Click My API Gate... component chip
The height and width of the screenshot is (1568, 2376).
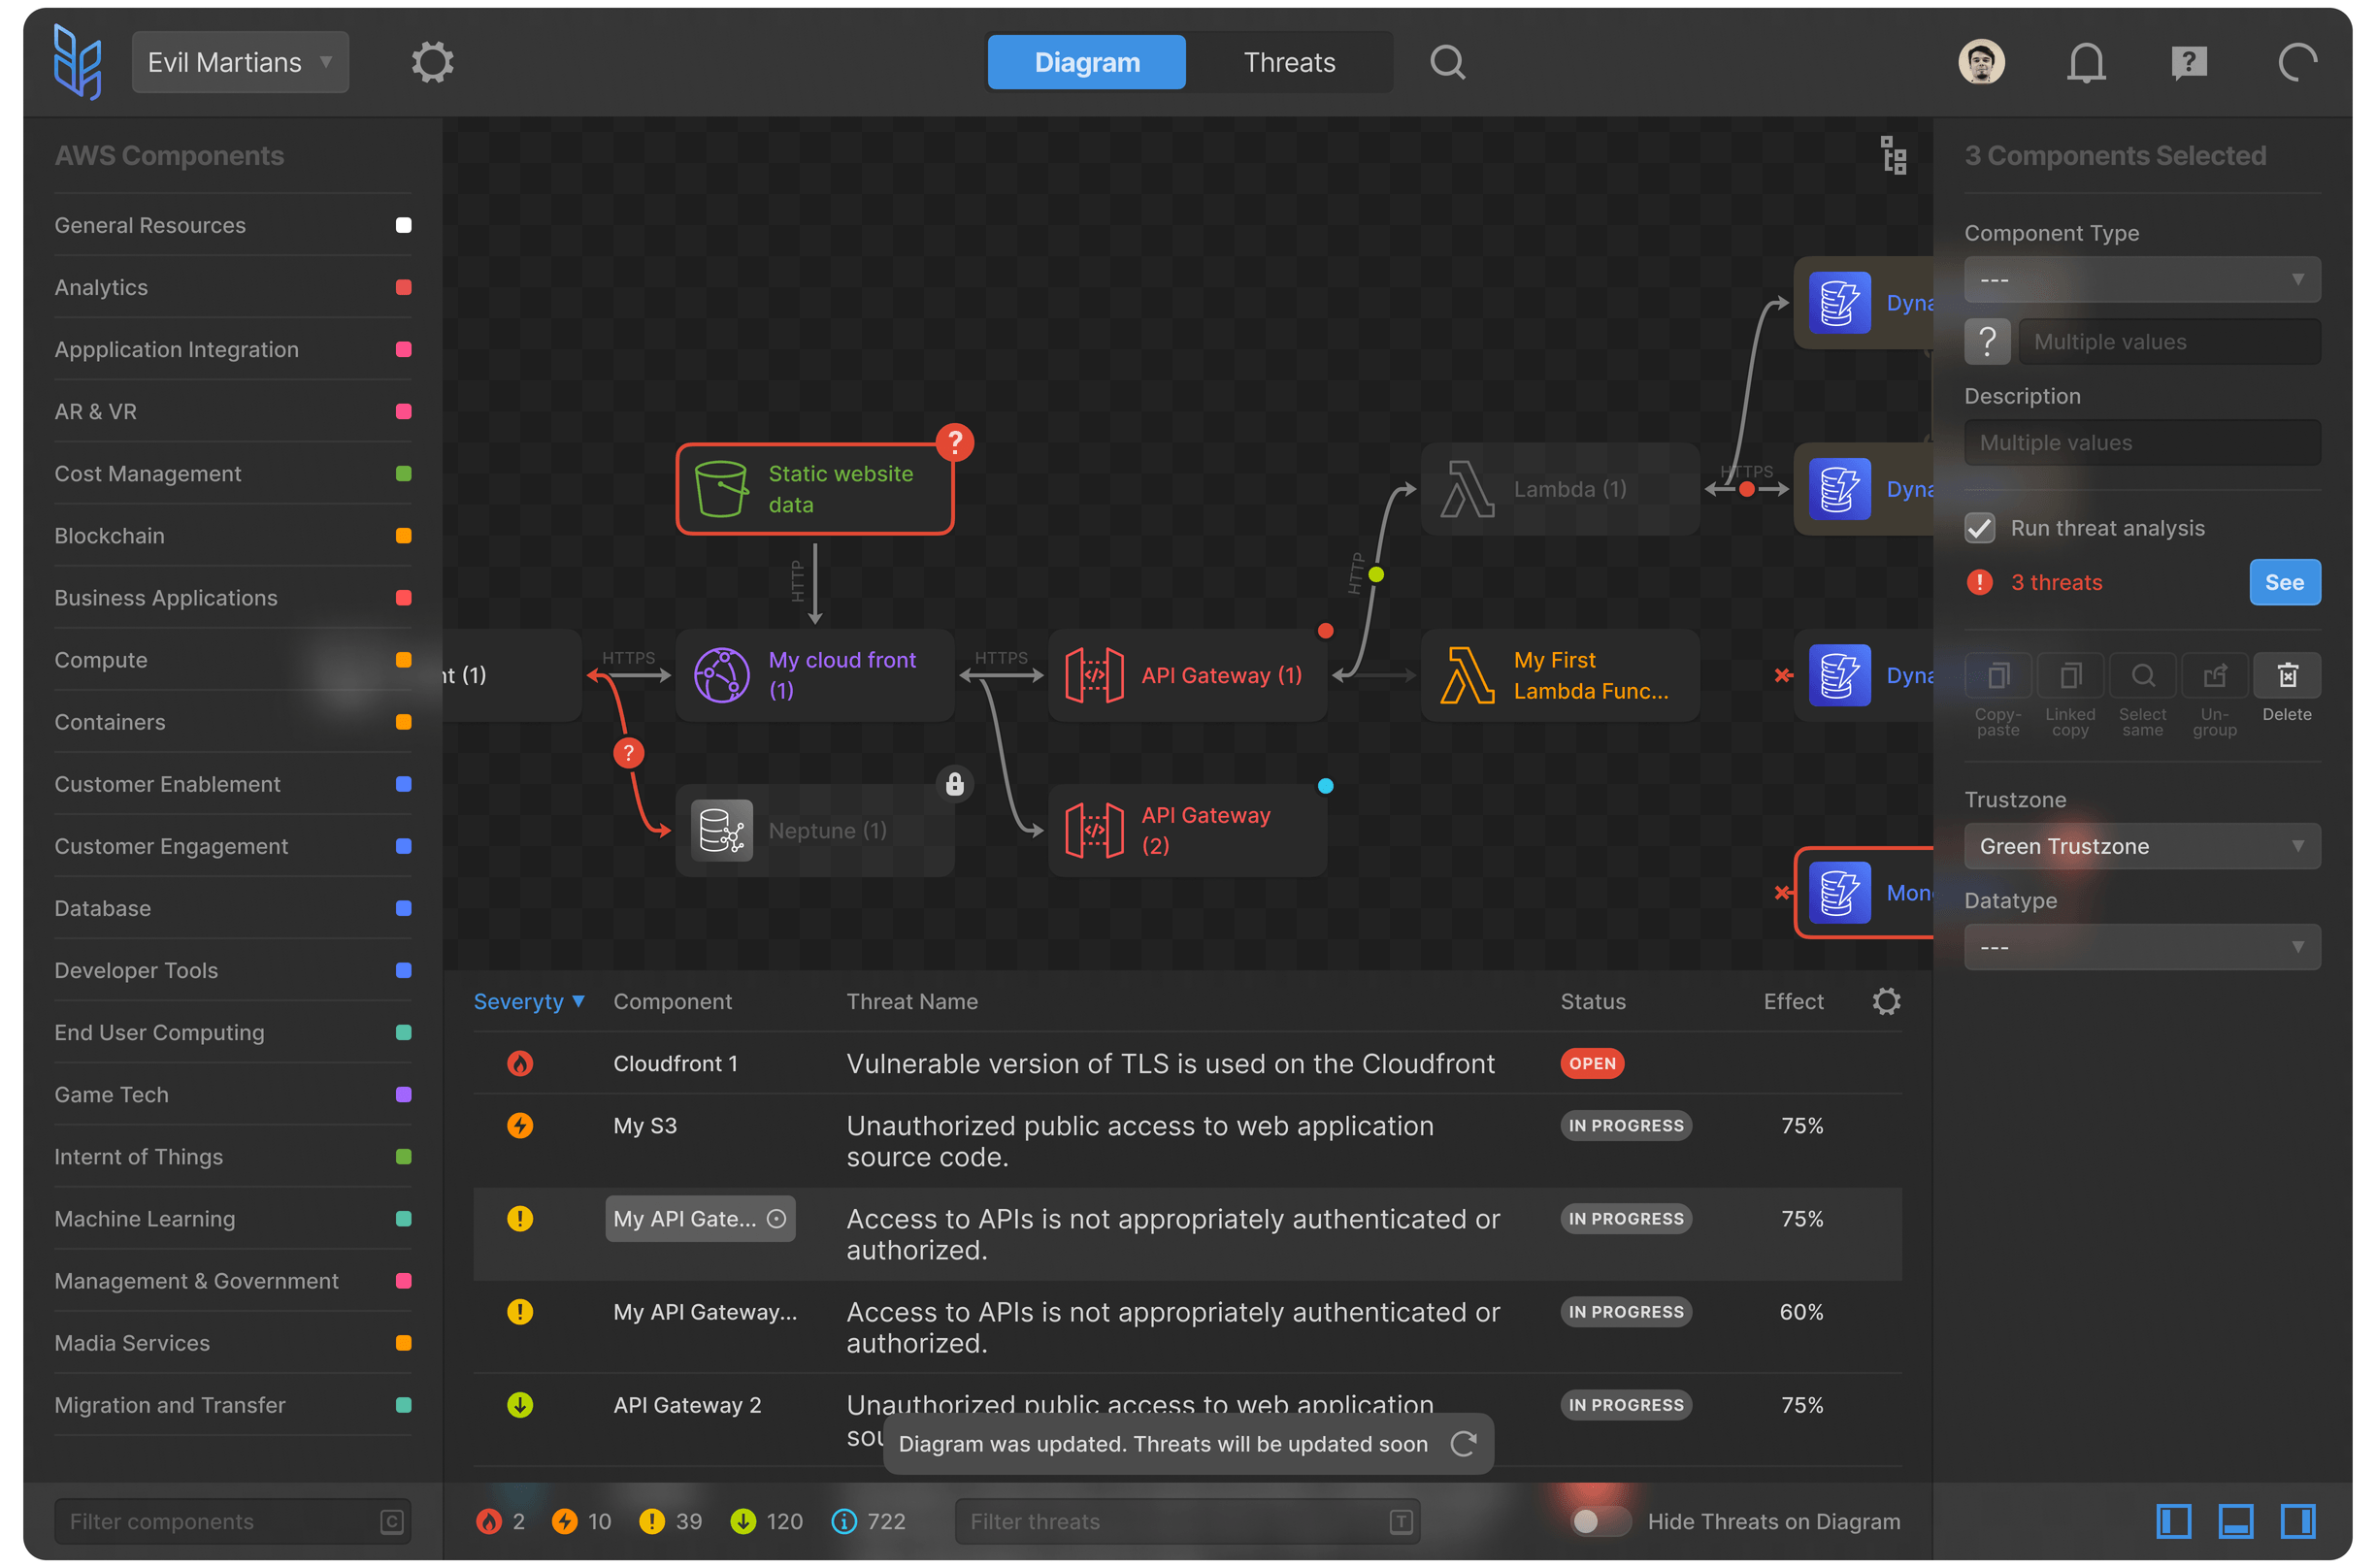coord(700,1218)
